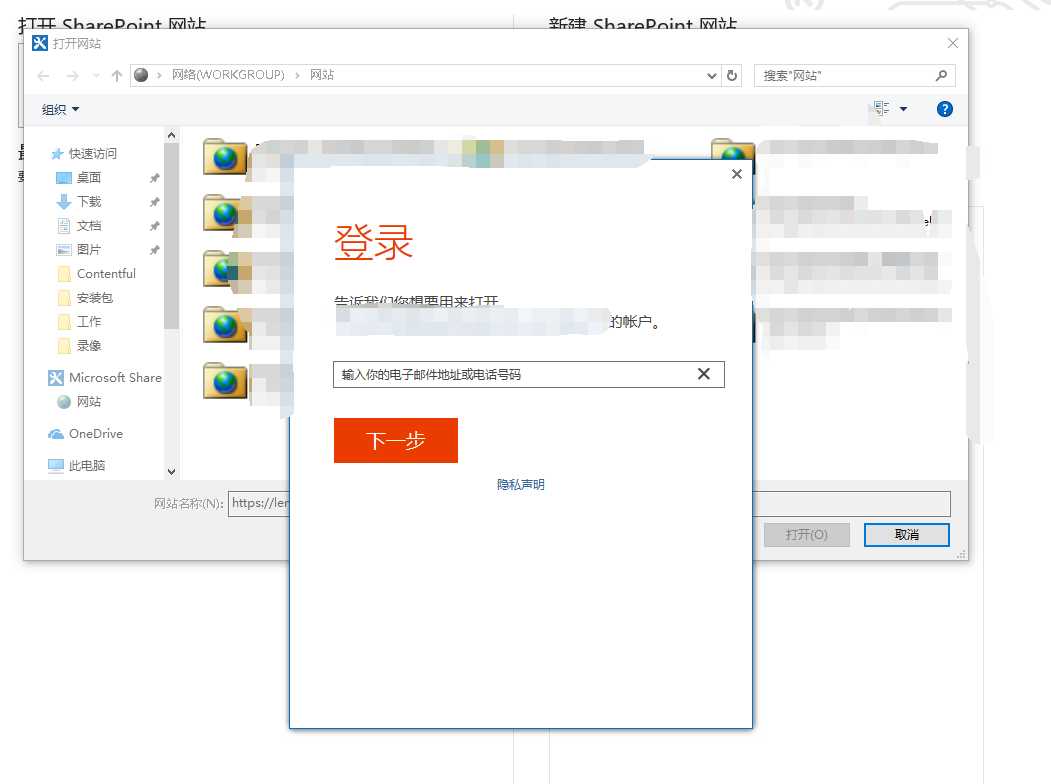Close the 打开网站 dialog window
The image size is (1051, 784).
click(952, 44)
